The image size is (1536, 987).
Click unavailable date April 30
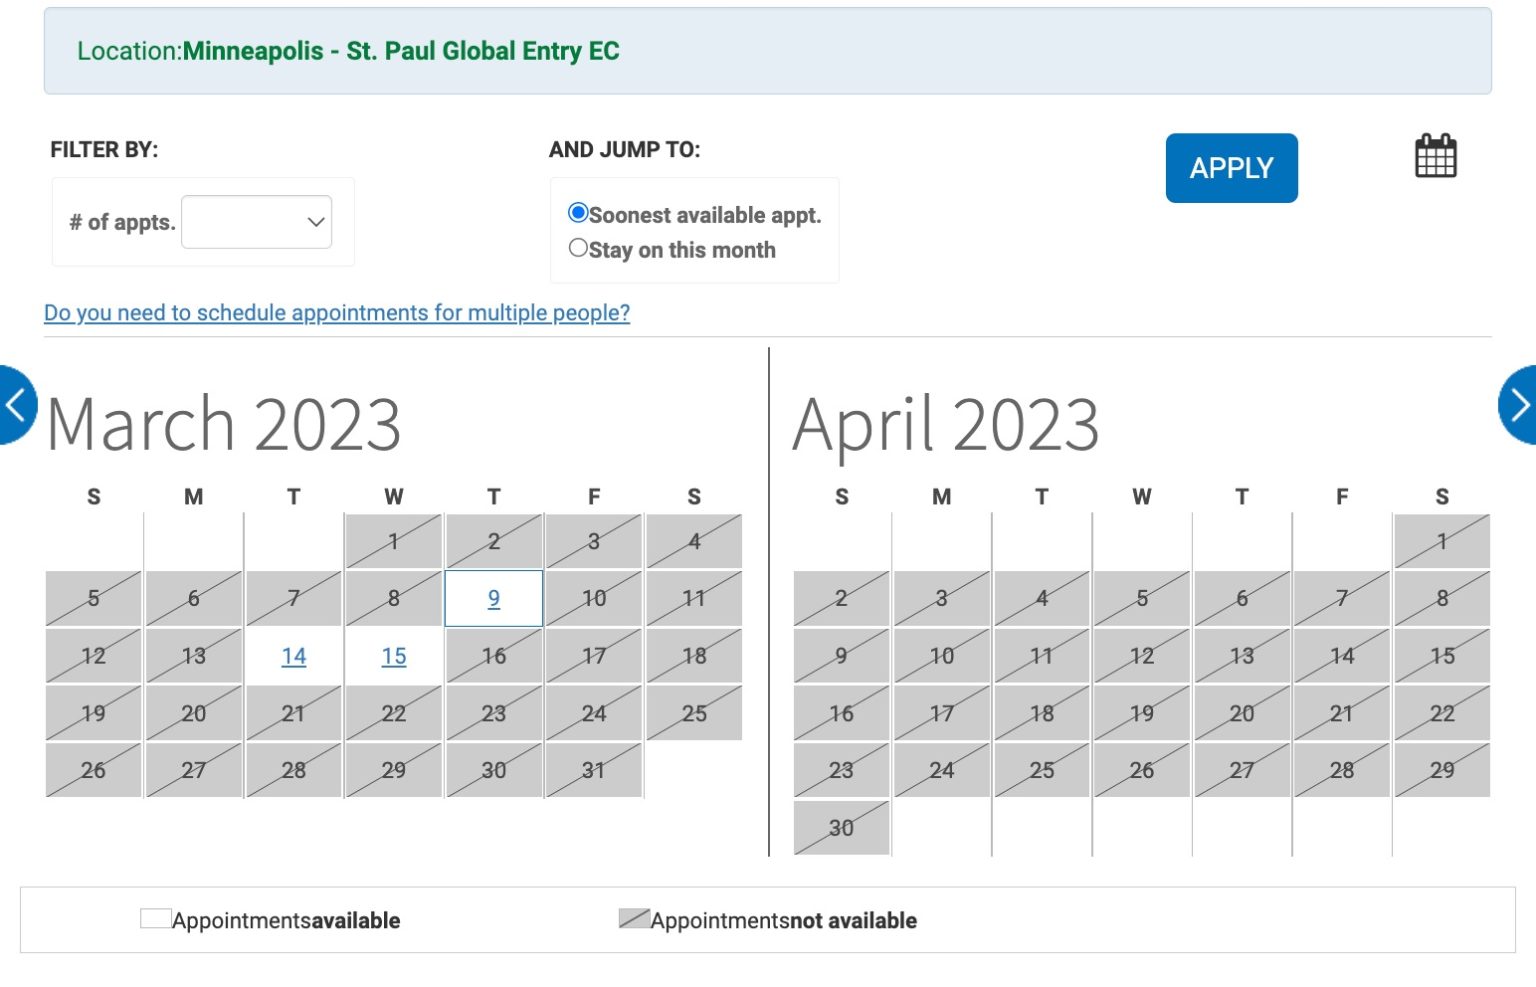pyautogui.click(x=840, y=828)
